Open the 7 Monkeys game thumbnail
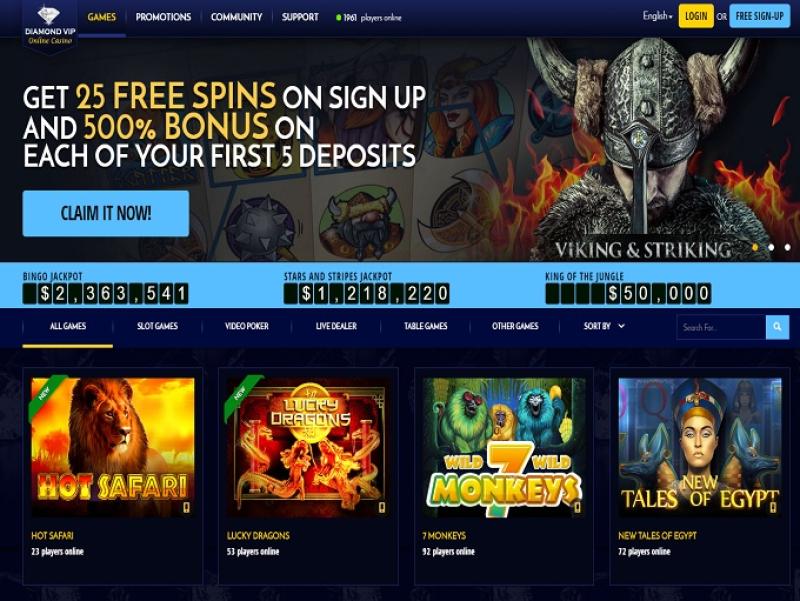 pyautogui.click(x=504, y=447)
